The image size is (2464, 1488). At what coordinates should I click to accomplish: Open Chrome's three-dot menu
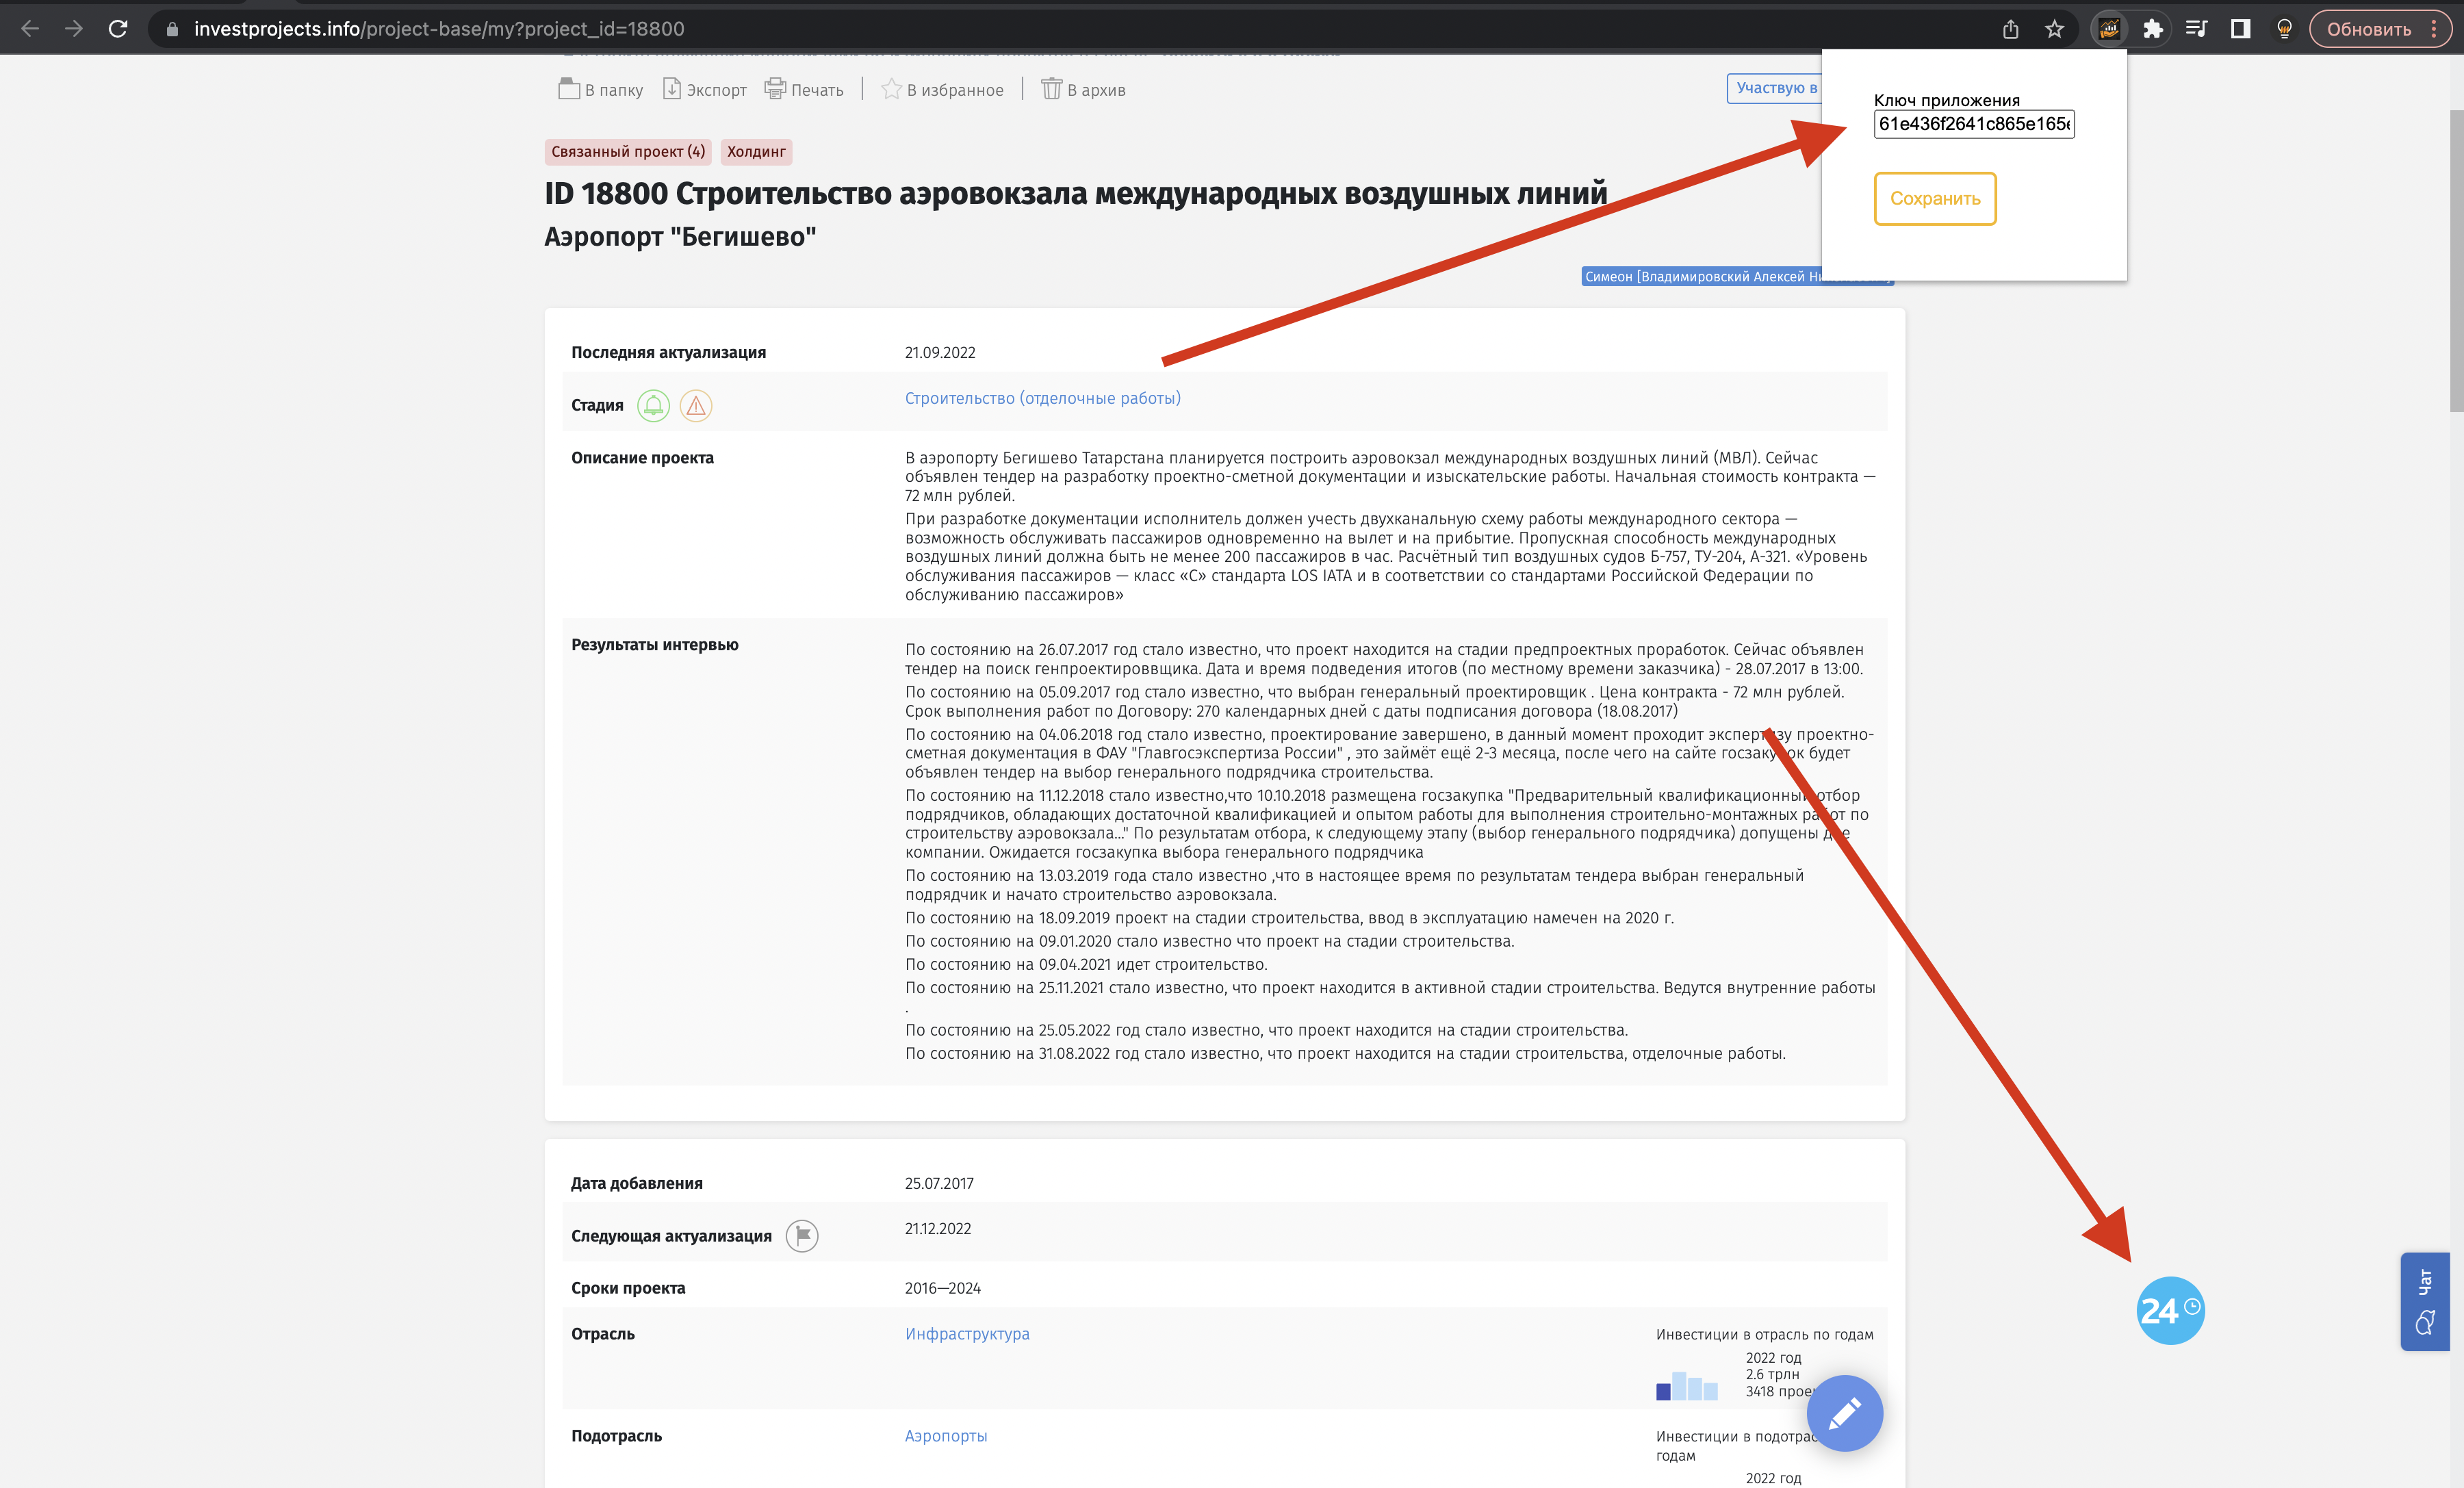[x=2437, y=28]
